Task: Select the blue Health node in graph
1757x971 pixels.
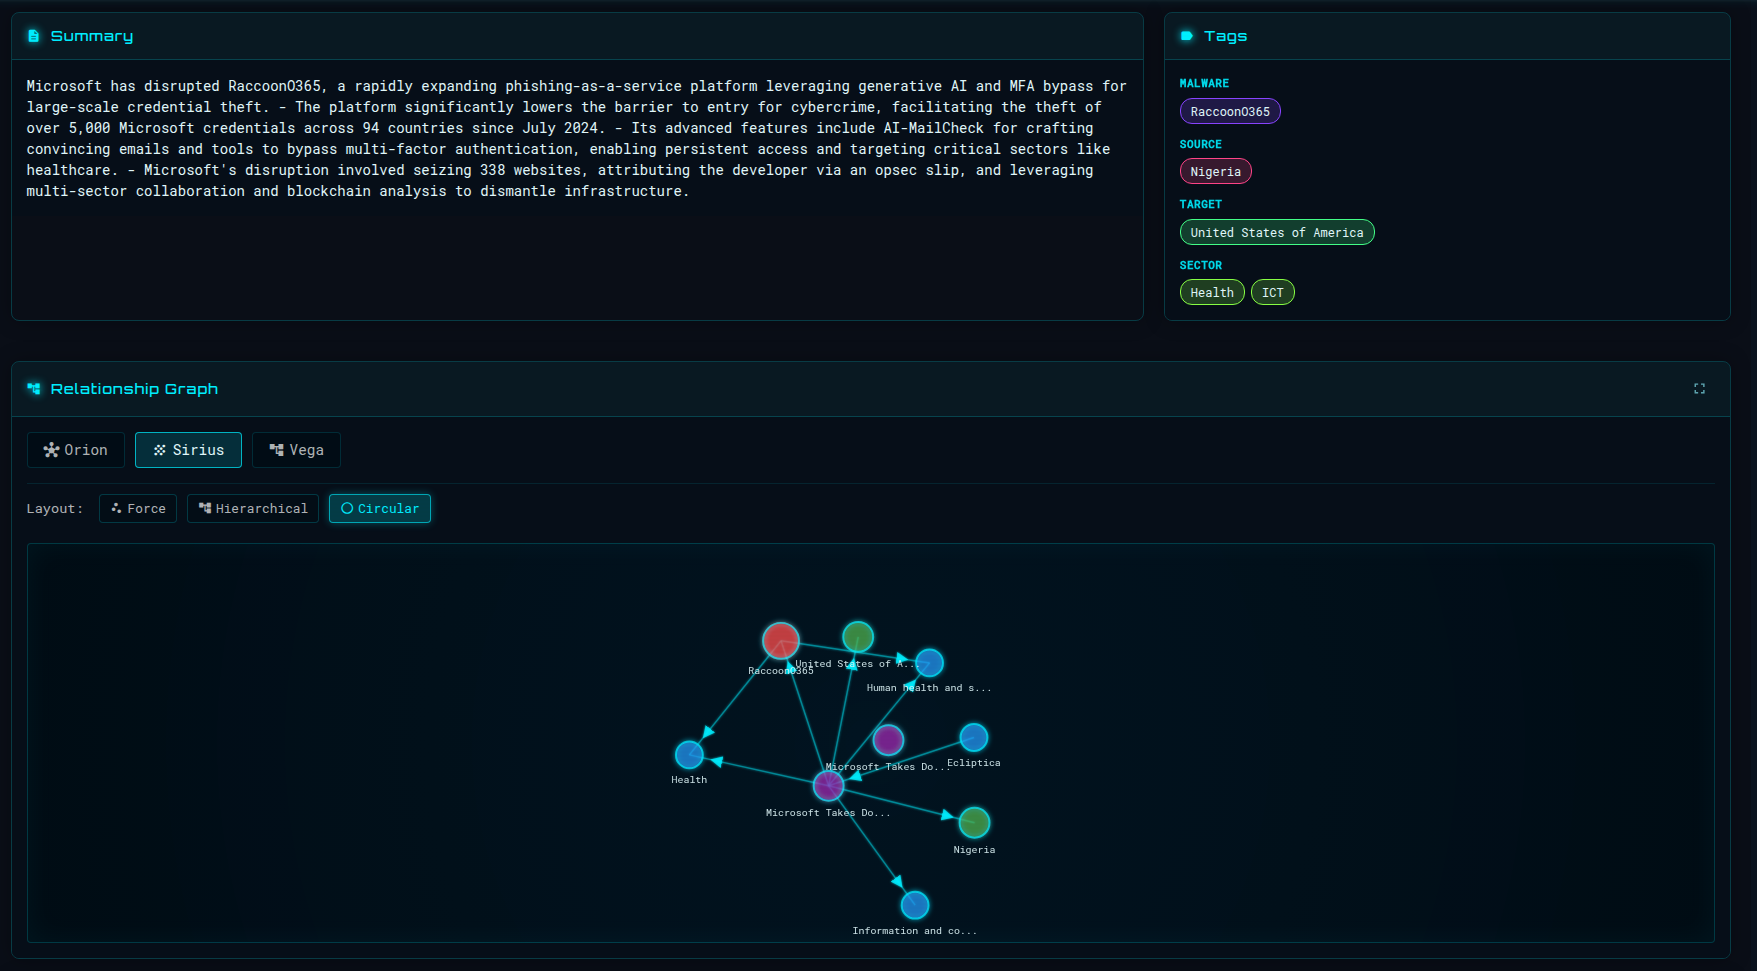Action: pyautogui.click(x=689, y=755)
